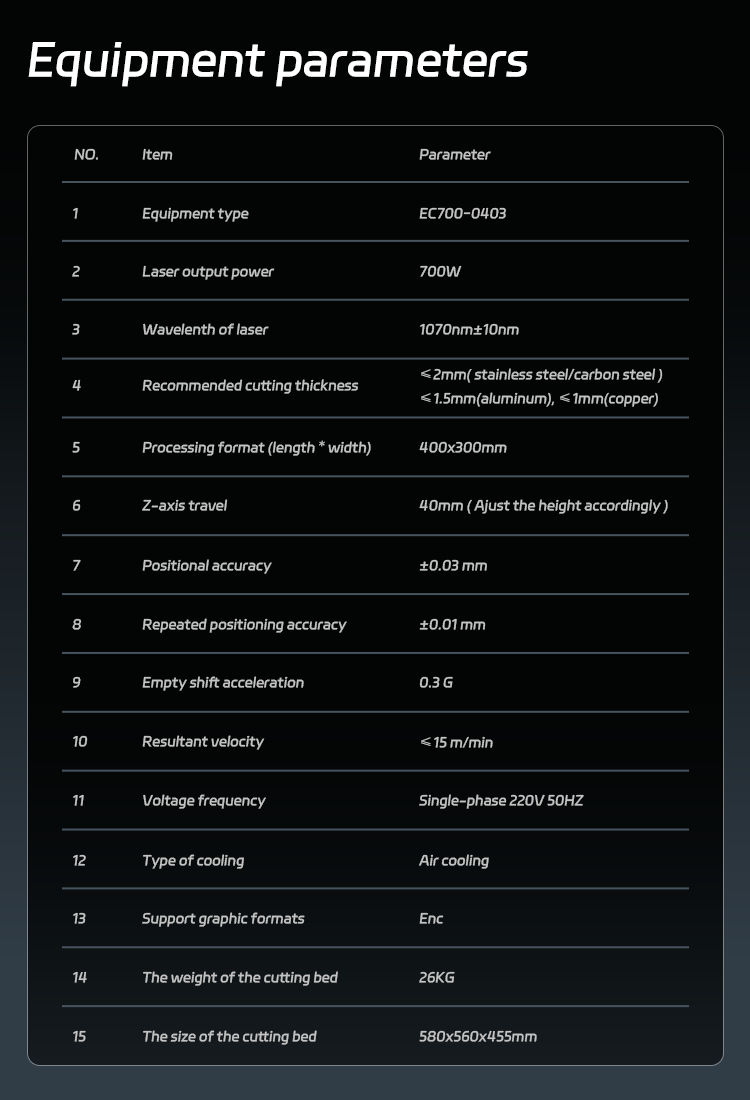
Task: Select the EC700-0403 equipment type value
Action: [462, 213]
